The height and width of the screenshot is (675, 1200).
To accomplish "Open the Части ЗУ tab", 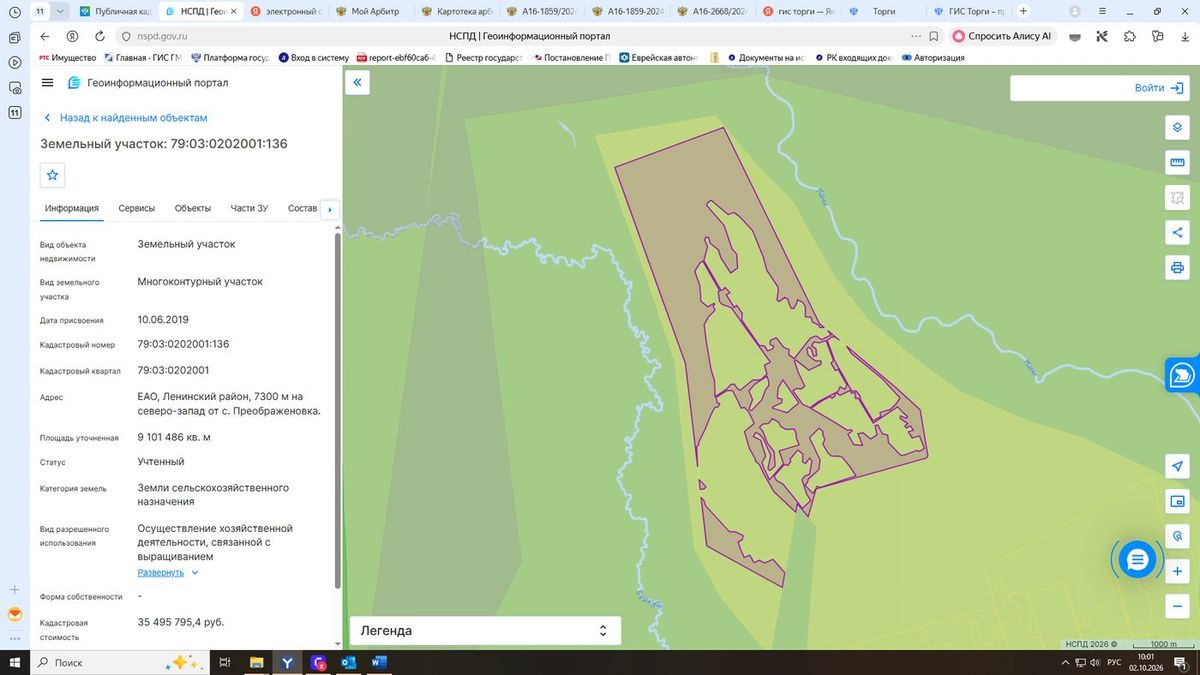I will coord(249,208).
